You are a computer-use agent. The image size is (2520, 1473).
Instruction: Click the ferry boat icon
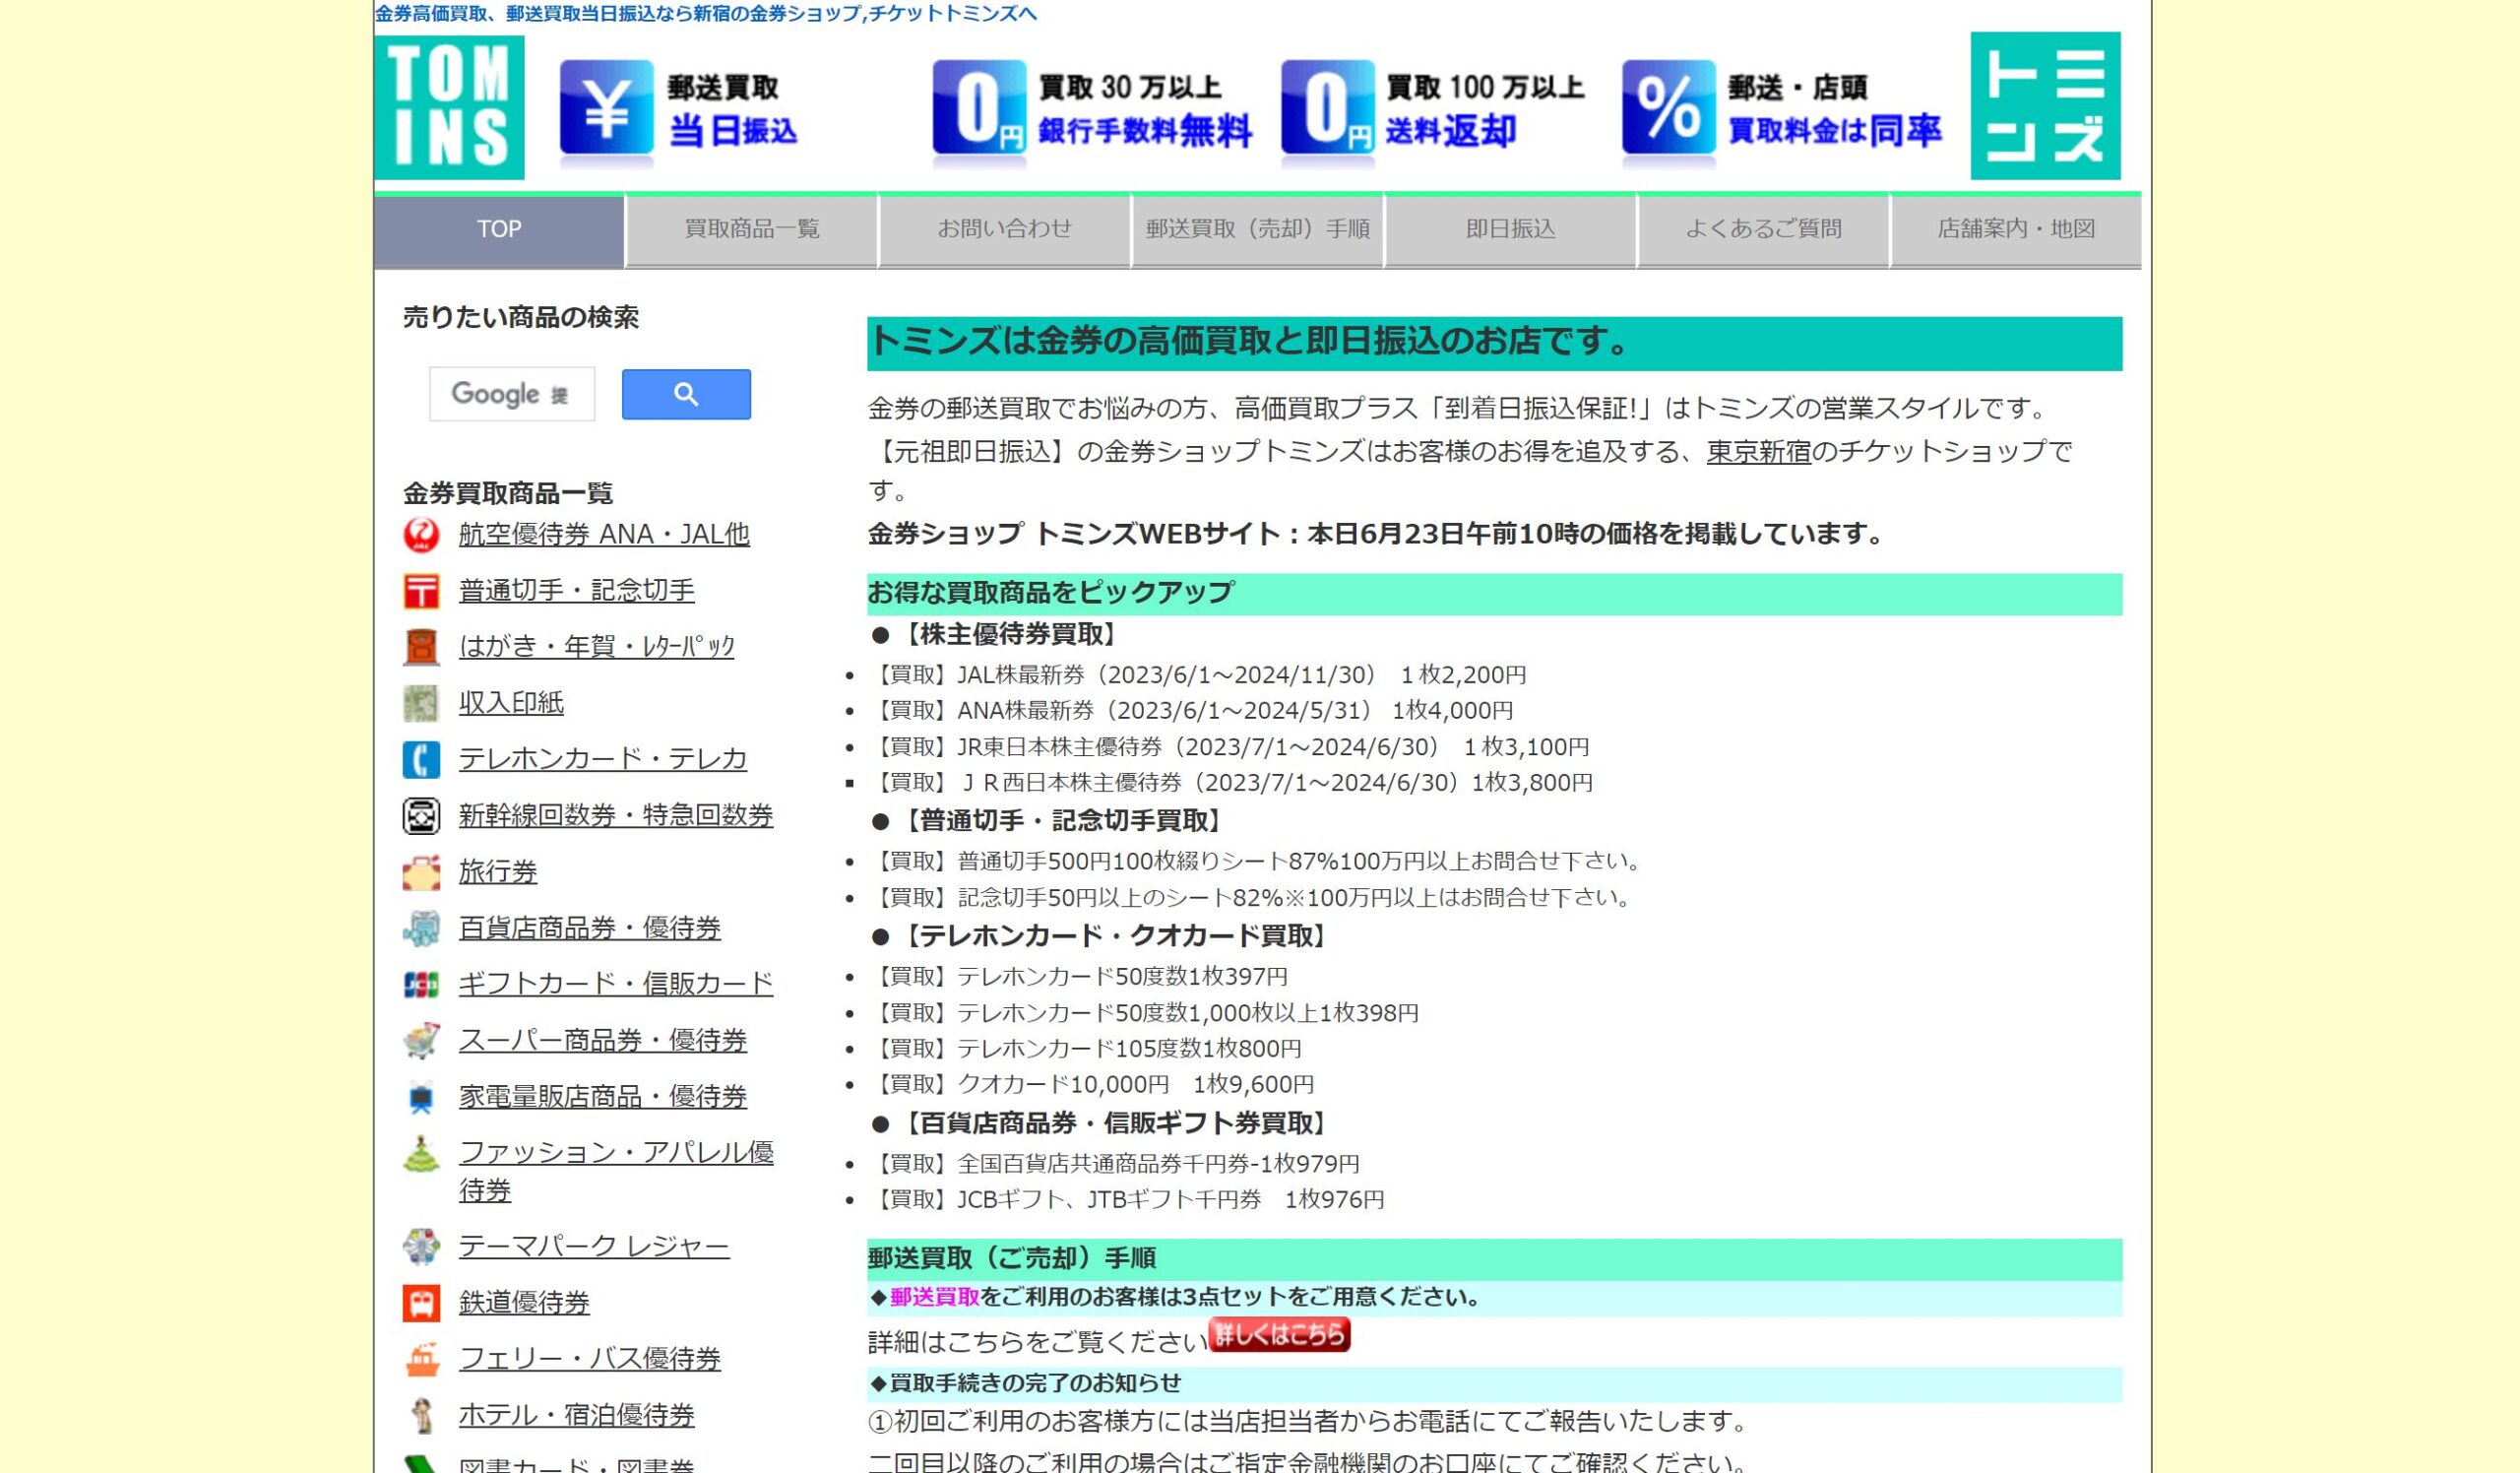point(421,1359)
